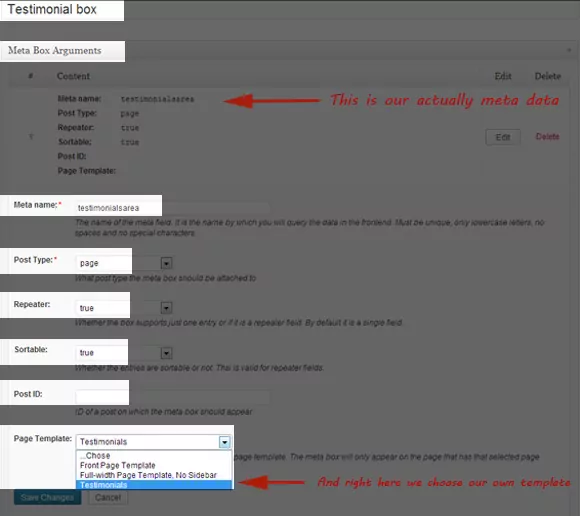Viewport: 580px width, 516px height.
Task: Click the Meta Box Arguments heading
Action: coord(55,50)
